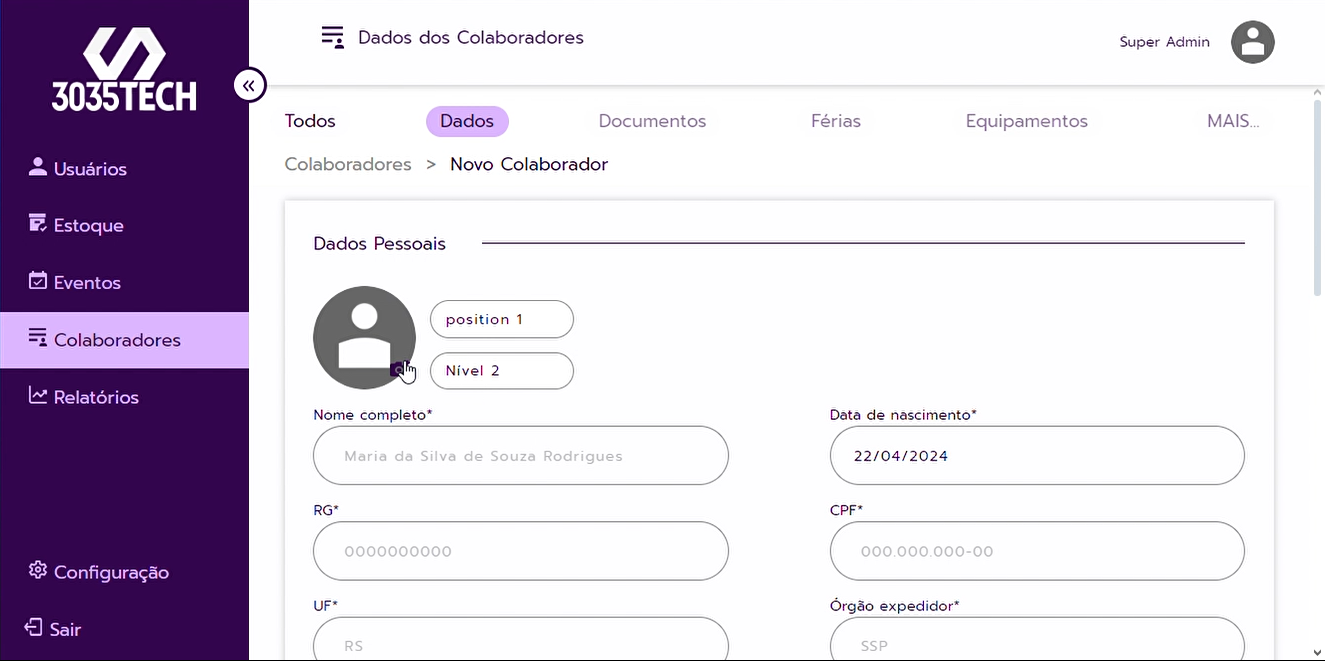Show more tabs with MAIS...
1325x661 pixels.
[x=1233, y=121]
